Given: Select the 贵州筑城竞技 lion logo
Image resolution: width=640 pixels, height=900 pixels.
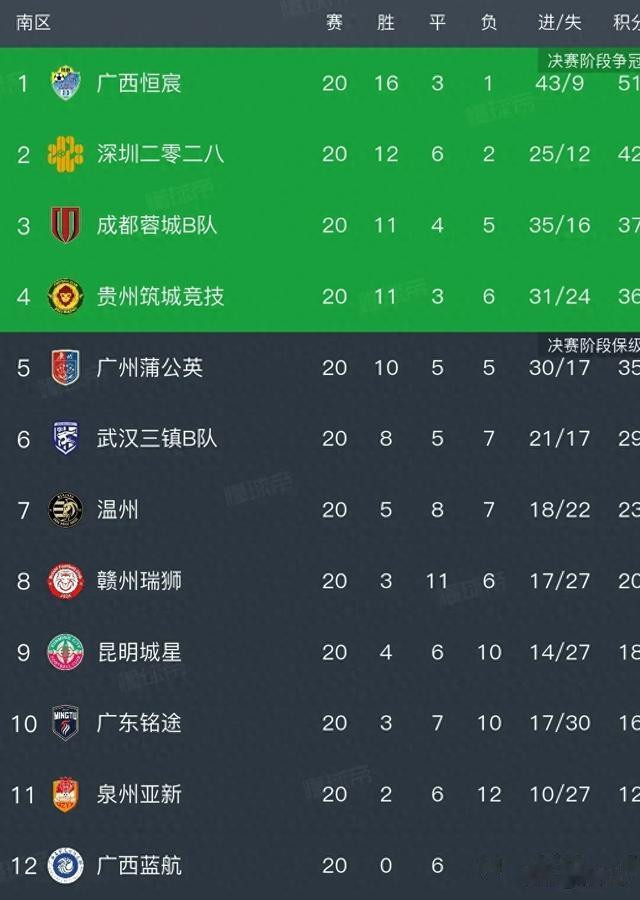Looking at the screenshot, I should click(65, 296).
